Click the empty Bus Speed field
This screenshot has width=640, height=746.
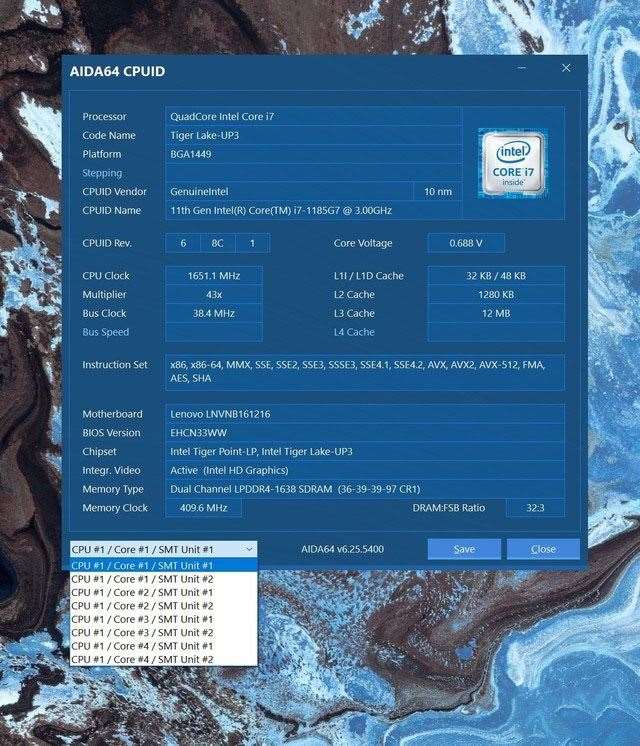coord(214,332)
